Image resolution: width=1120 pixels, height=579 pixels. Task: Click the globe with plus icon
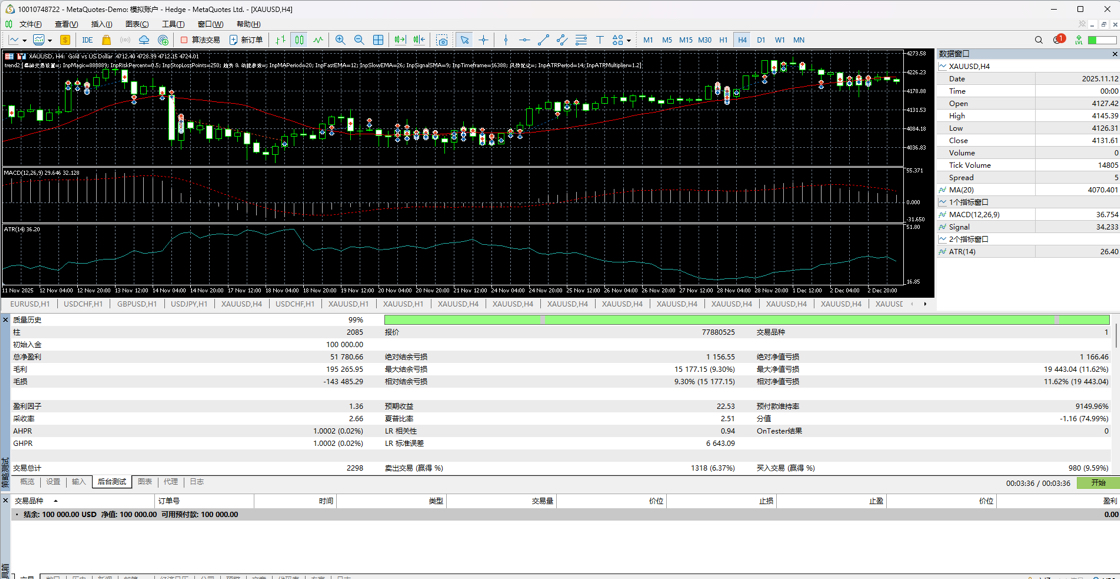163,40
